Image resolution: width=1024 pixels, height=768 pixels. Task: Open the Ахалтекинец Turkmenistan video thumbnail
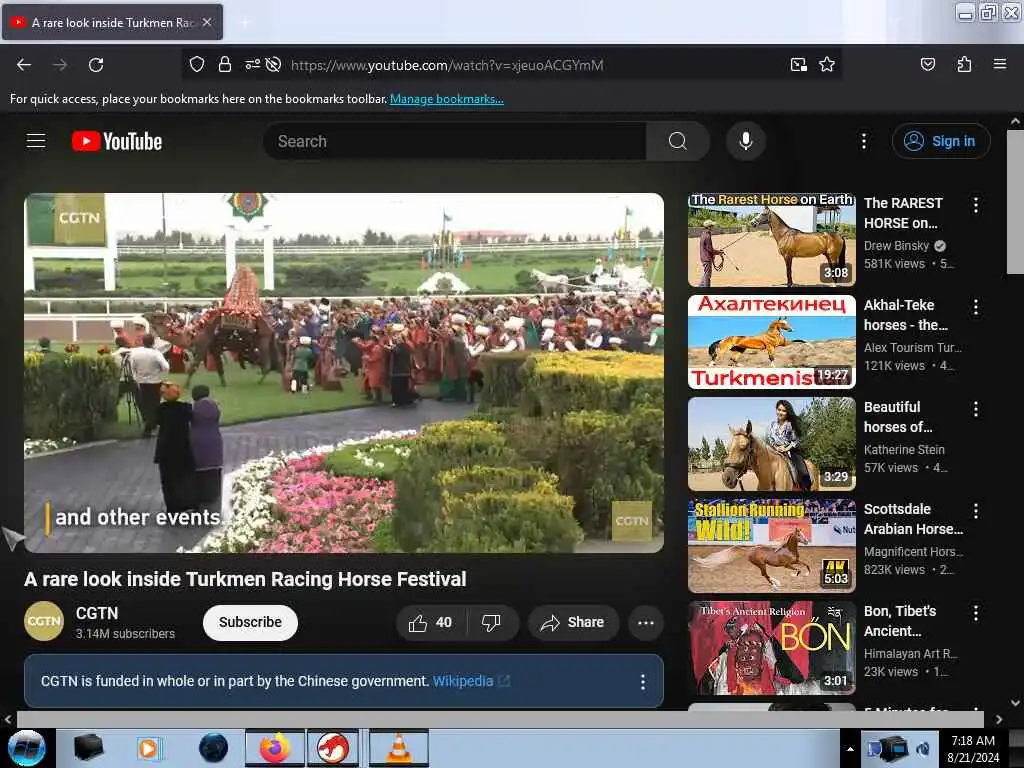click(771, 342)
